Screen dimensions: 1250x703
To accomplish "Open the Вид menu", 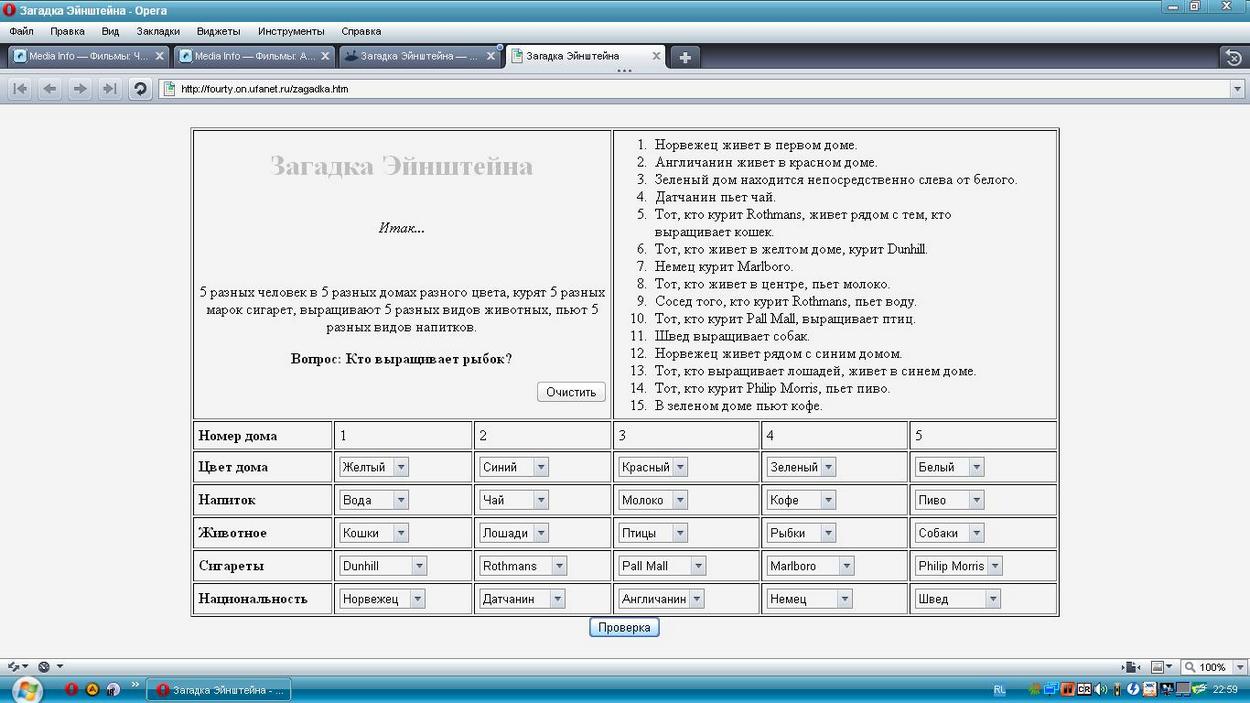I will 110,31.
